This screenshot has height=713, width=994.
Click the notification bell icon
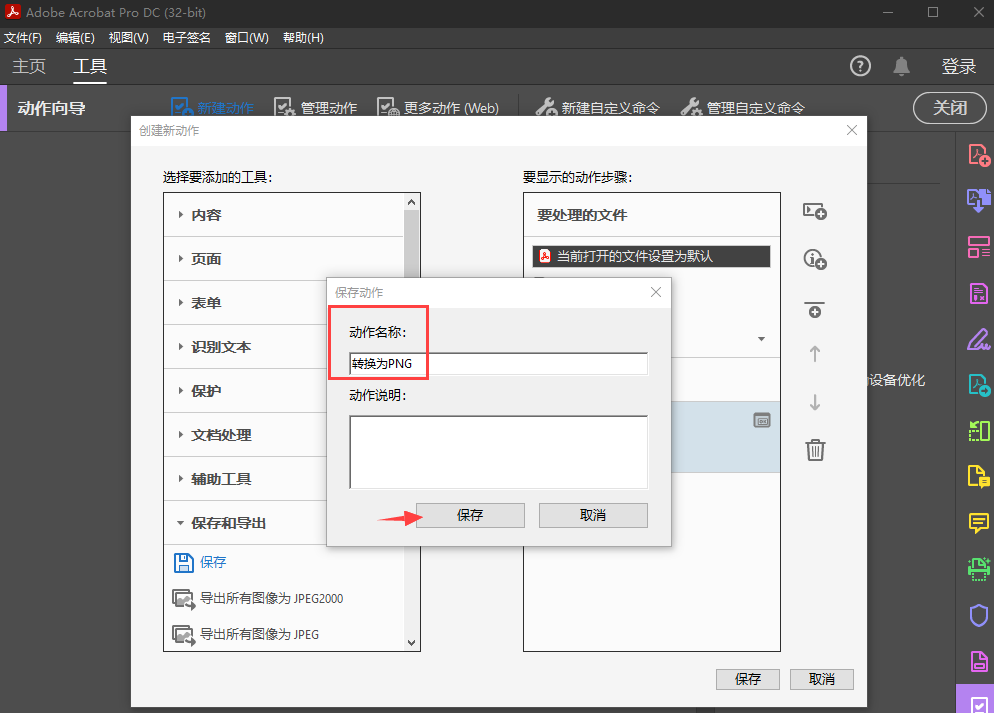tap(901, 67)
